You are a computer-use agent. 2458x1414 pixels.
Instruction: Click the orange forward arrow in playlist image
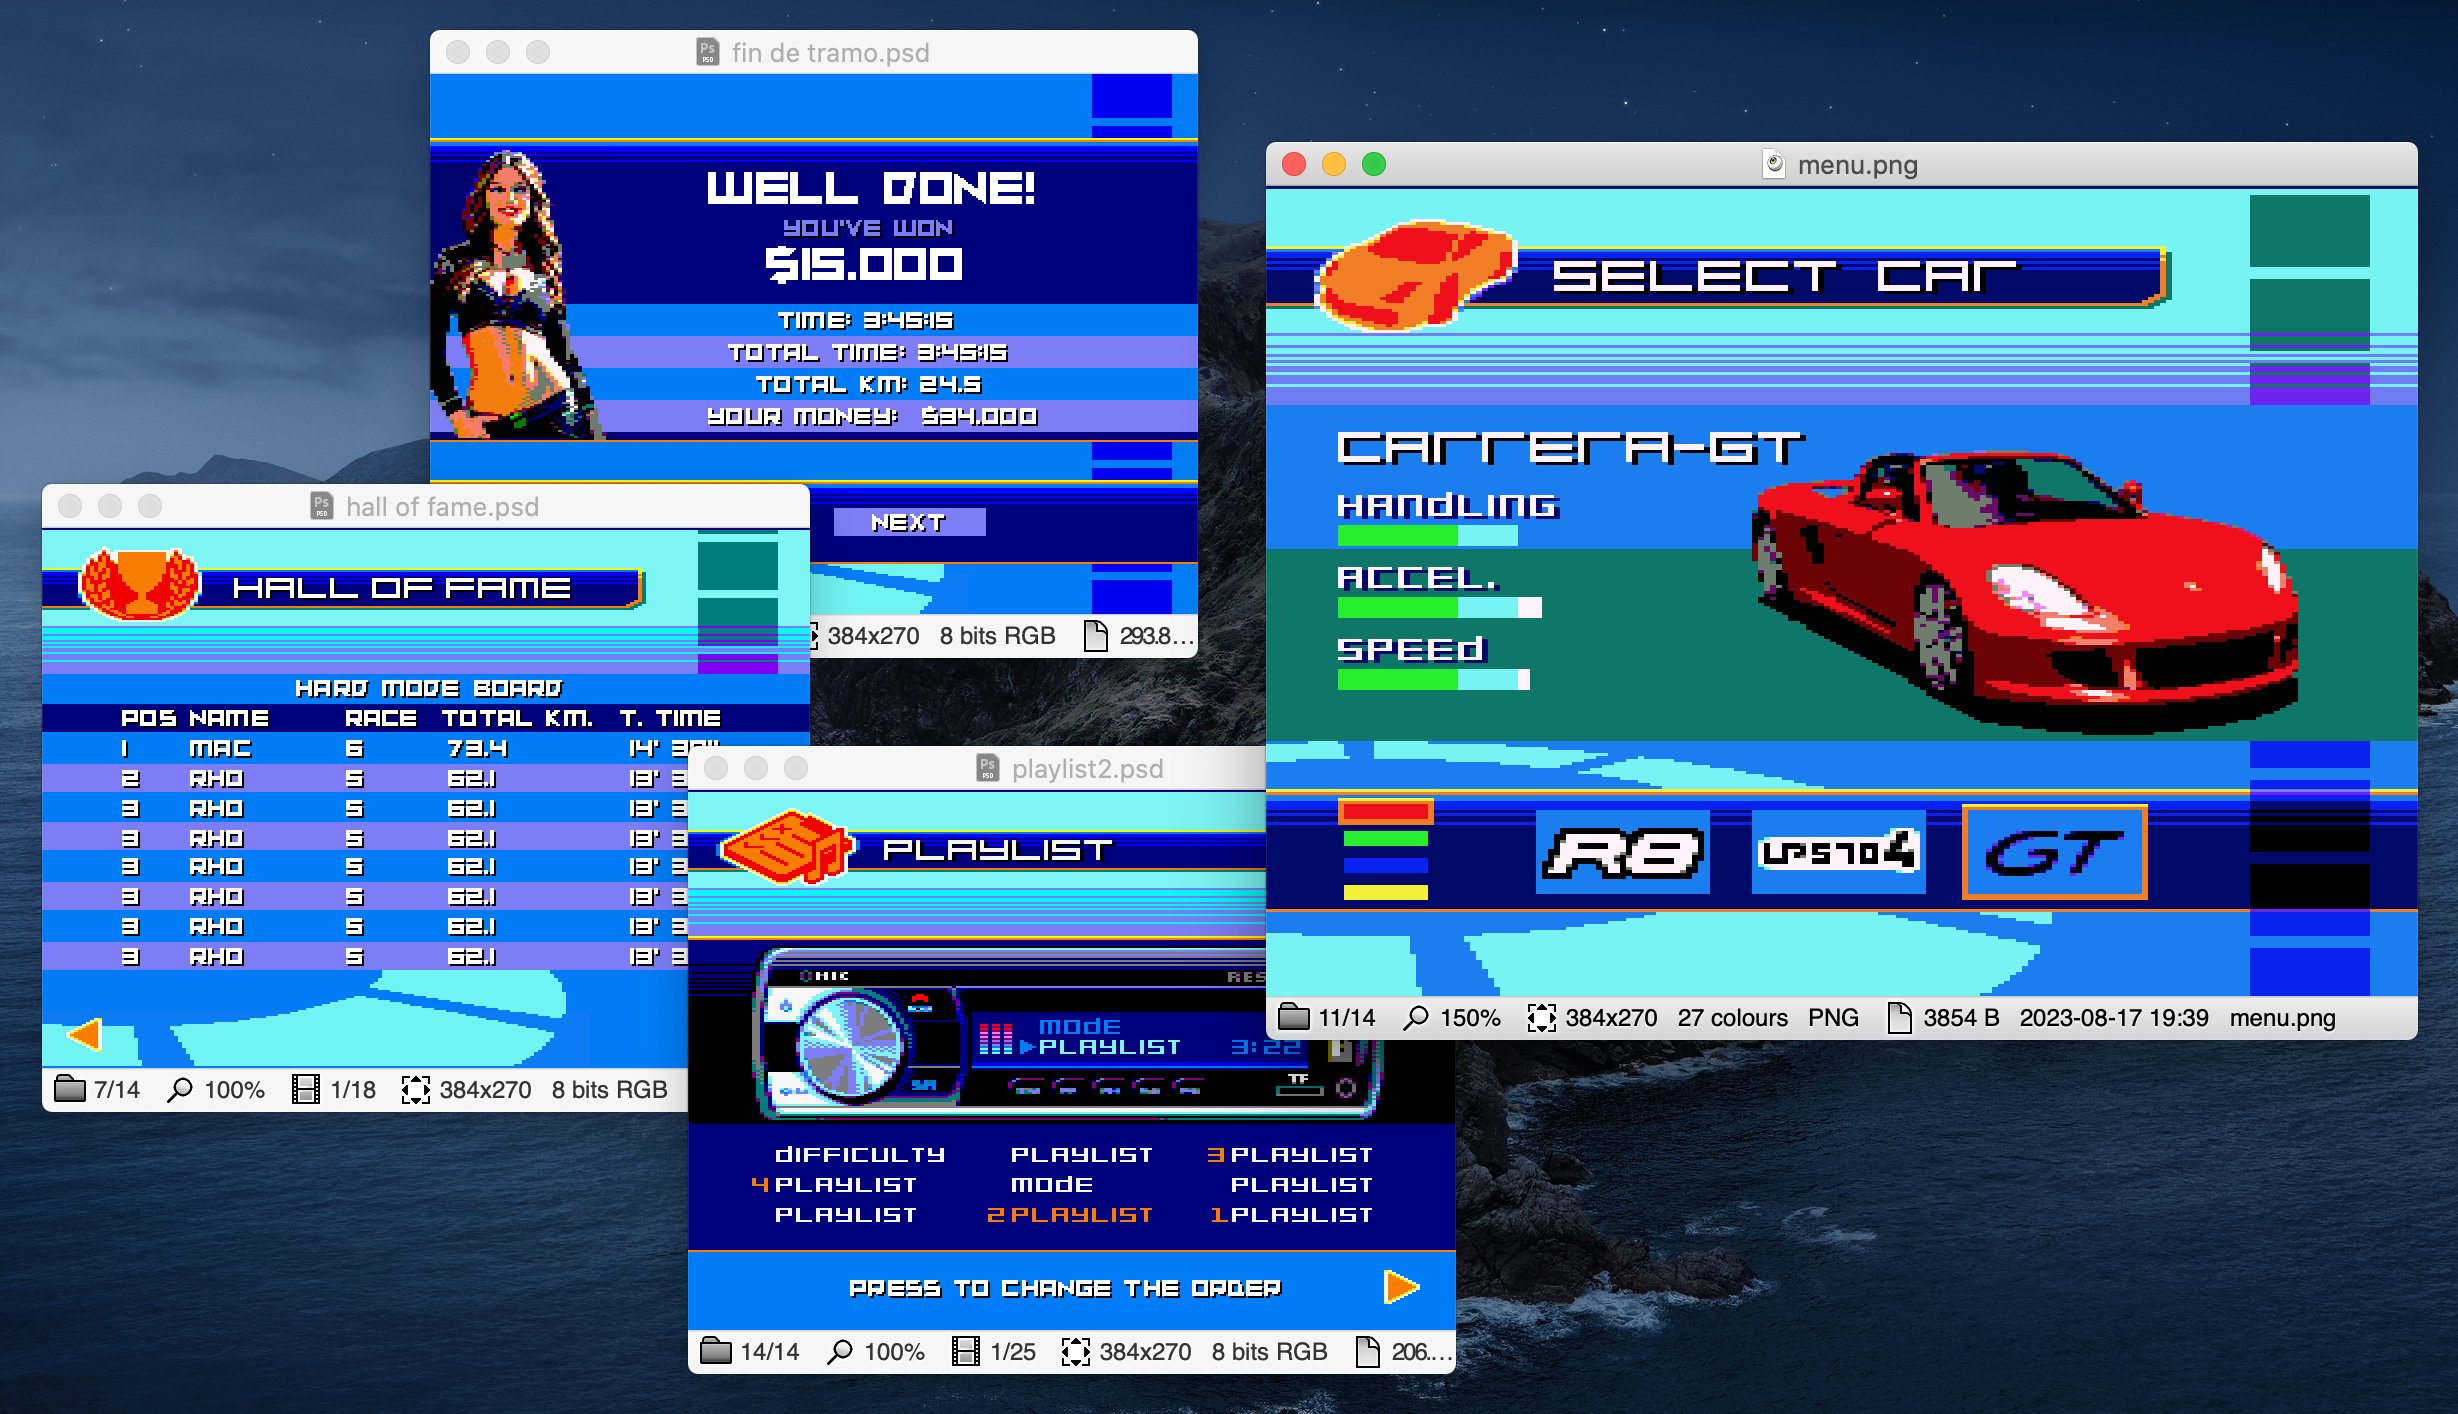1401,1287
